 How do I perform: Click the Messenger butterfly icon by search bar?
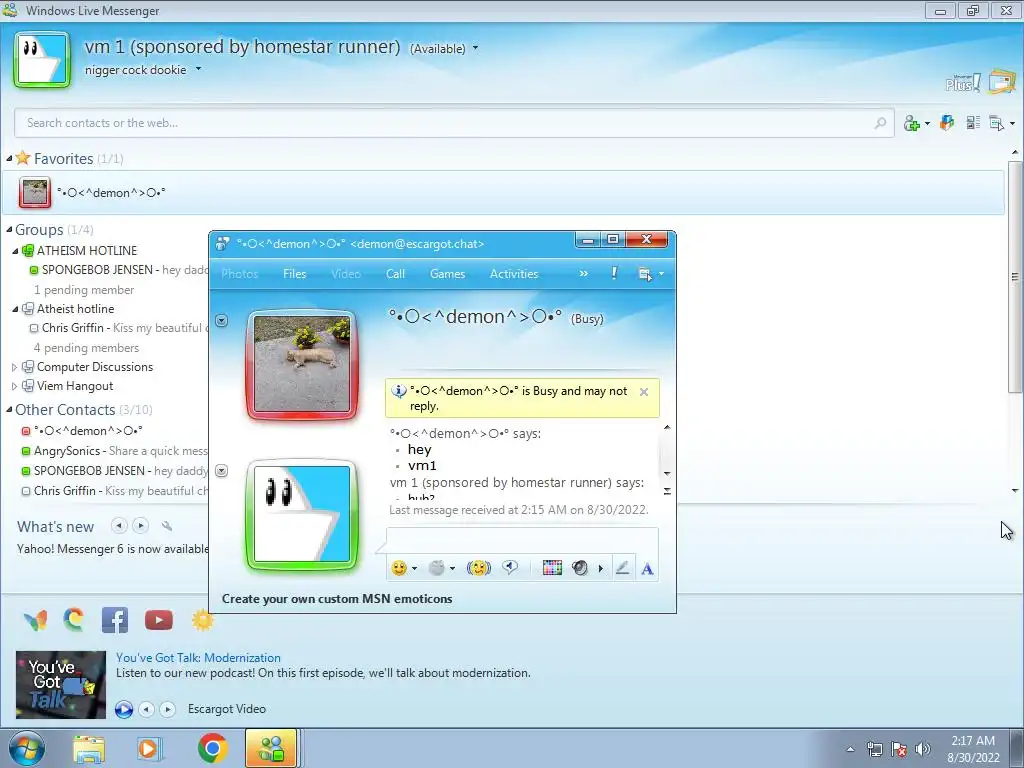(x=947, y=122)
